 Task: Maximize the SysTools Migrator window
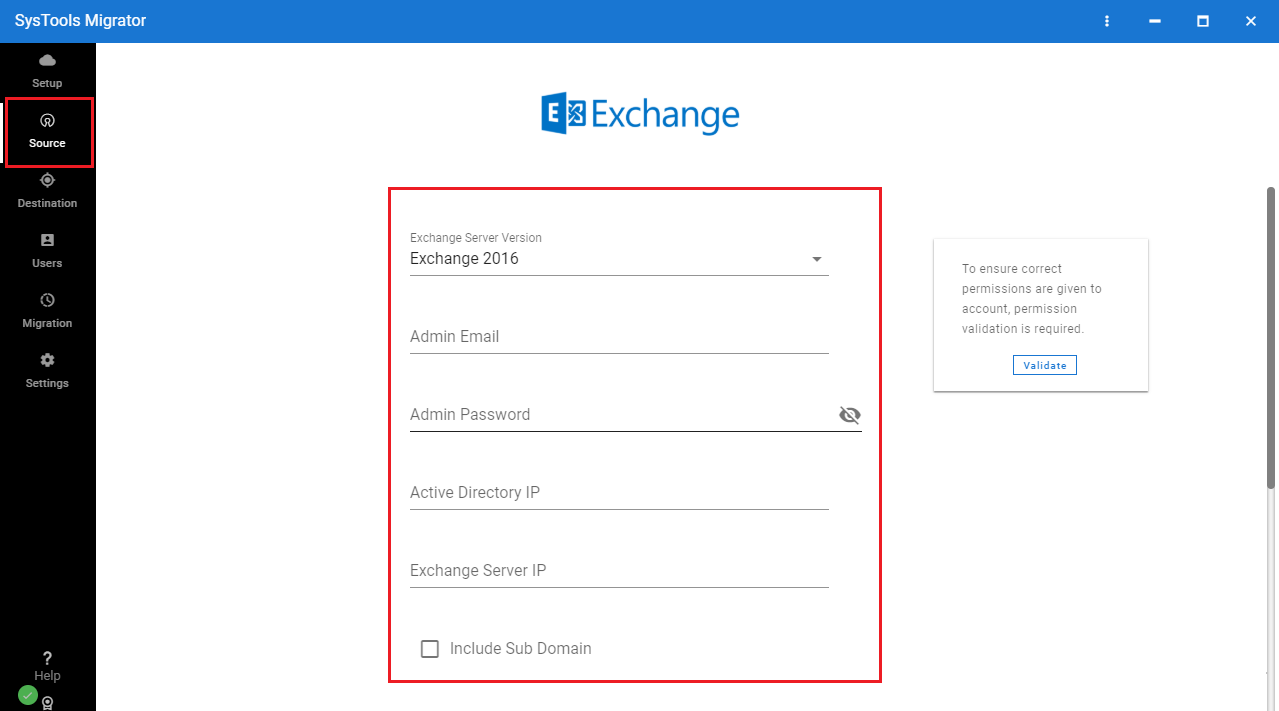click(x=1203, y=21)
